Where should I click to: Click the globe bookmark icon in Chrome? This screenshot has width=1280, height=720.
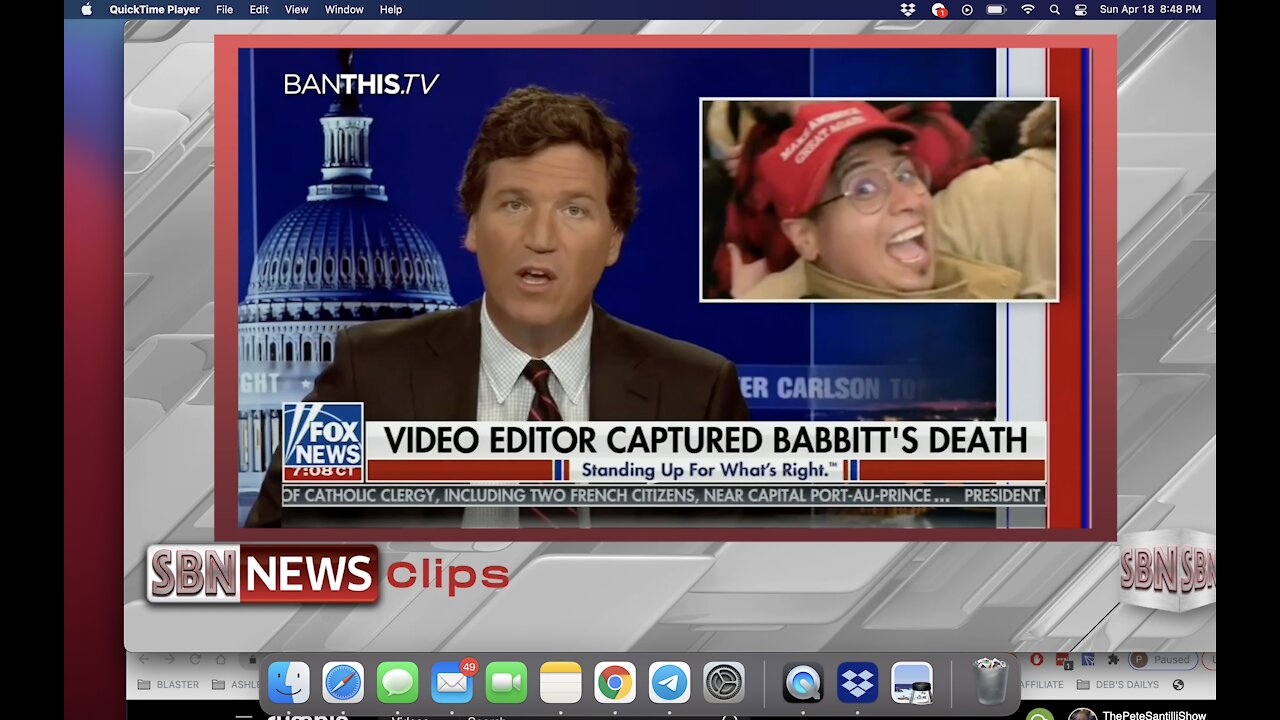1178,685
